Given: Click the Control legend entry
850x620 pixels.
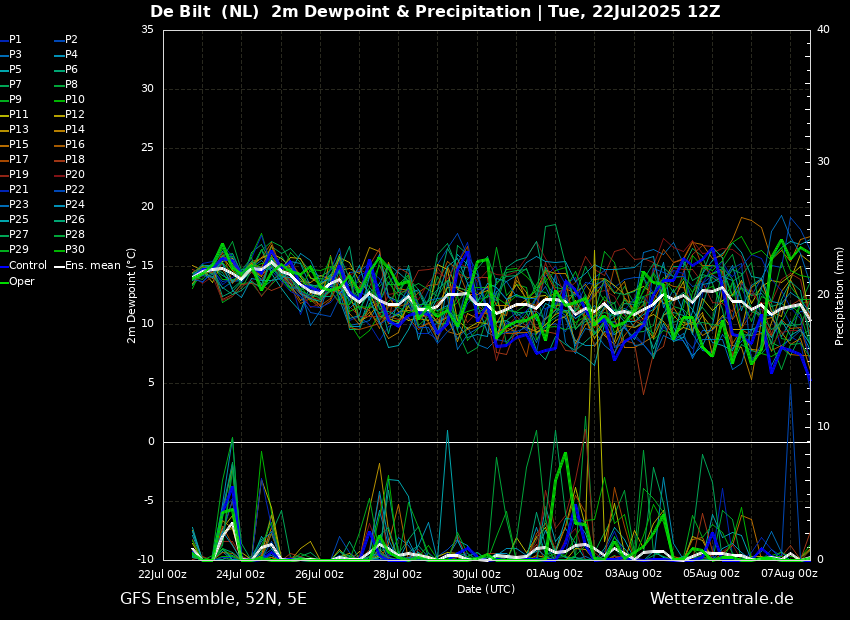Looking at the screenshot, I should [x=23, y=266].
